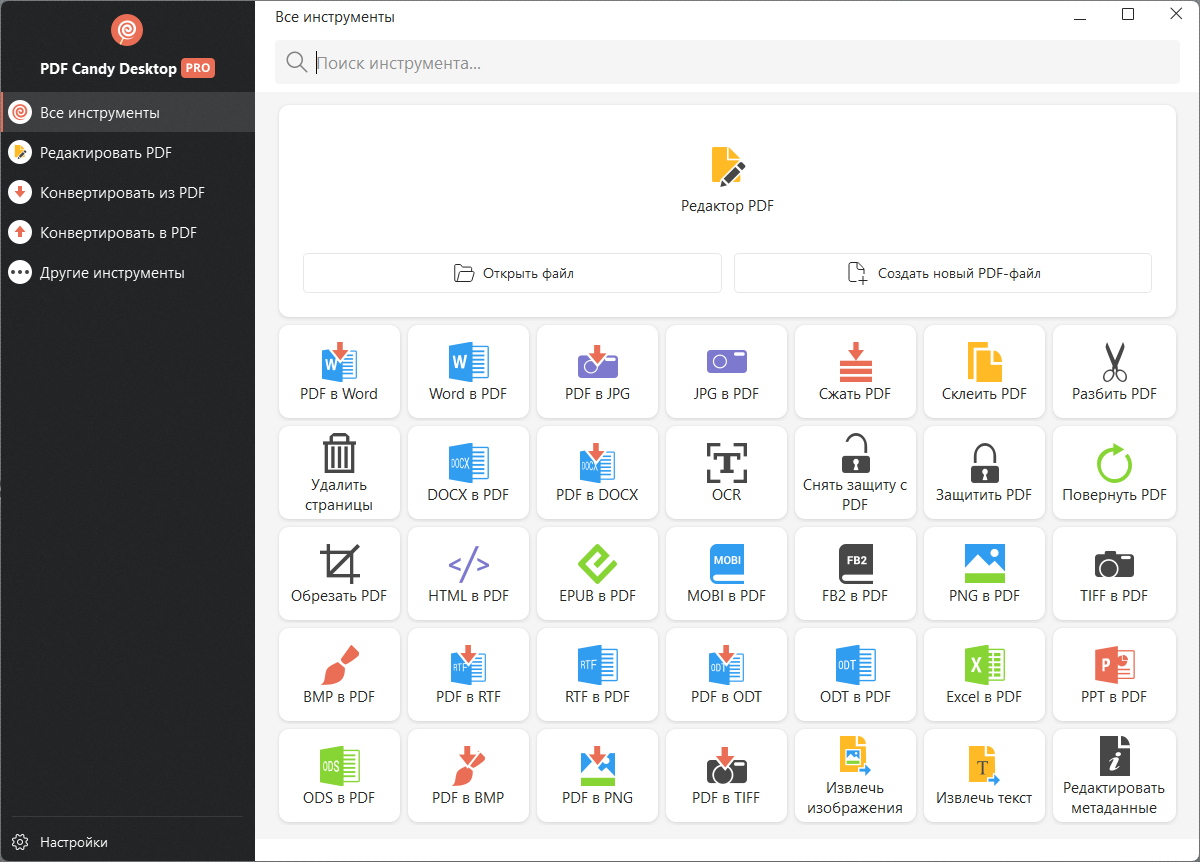
Task: Click Создать новый PDF-файл button
Action: (x=943, y=273)
